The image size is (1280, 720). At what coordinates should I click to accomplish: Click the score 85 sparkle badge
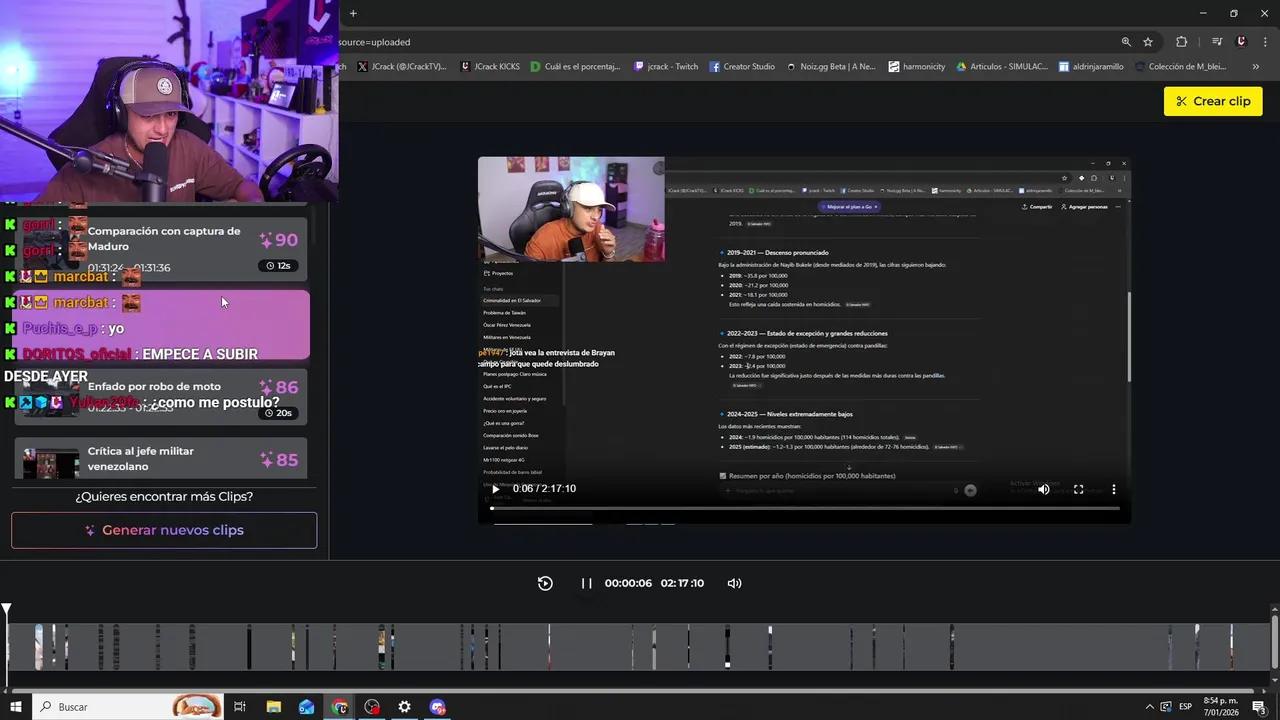pyautogui.click(x=278, y=460)
